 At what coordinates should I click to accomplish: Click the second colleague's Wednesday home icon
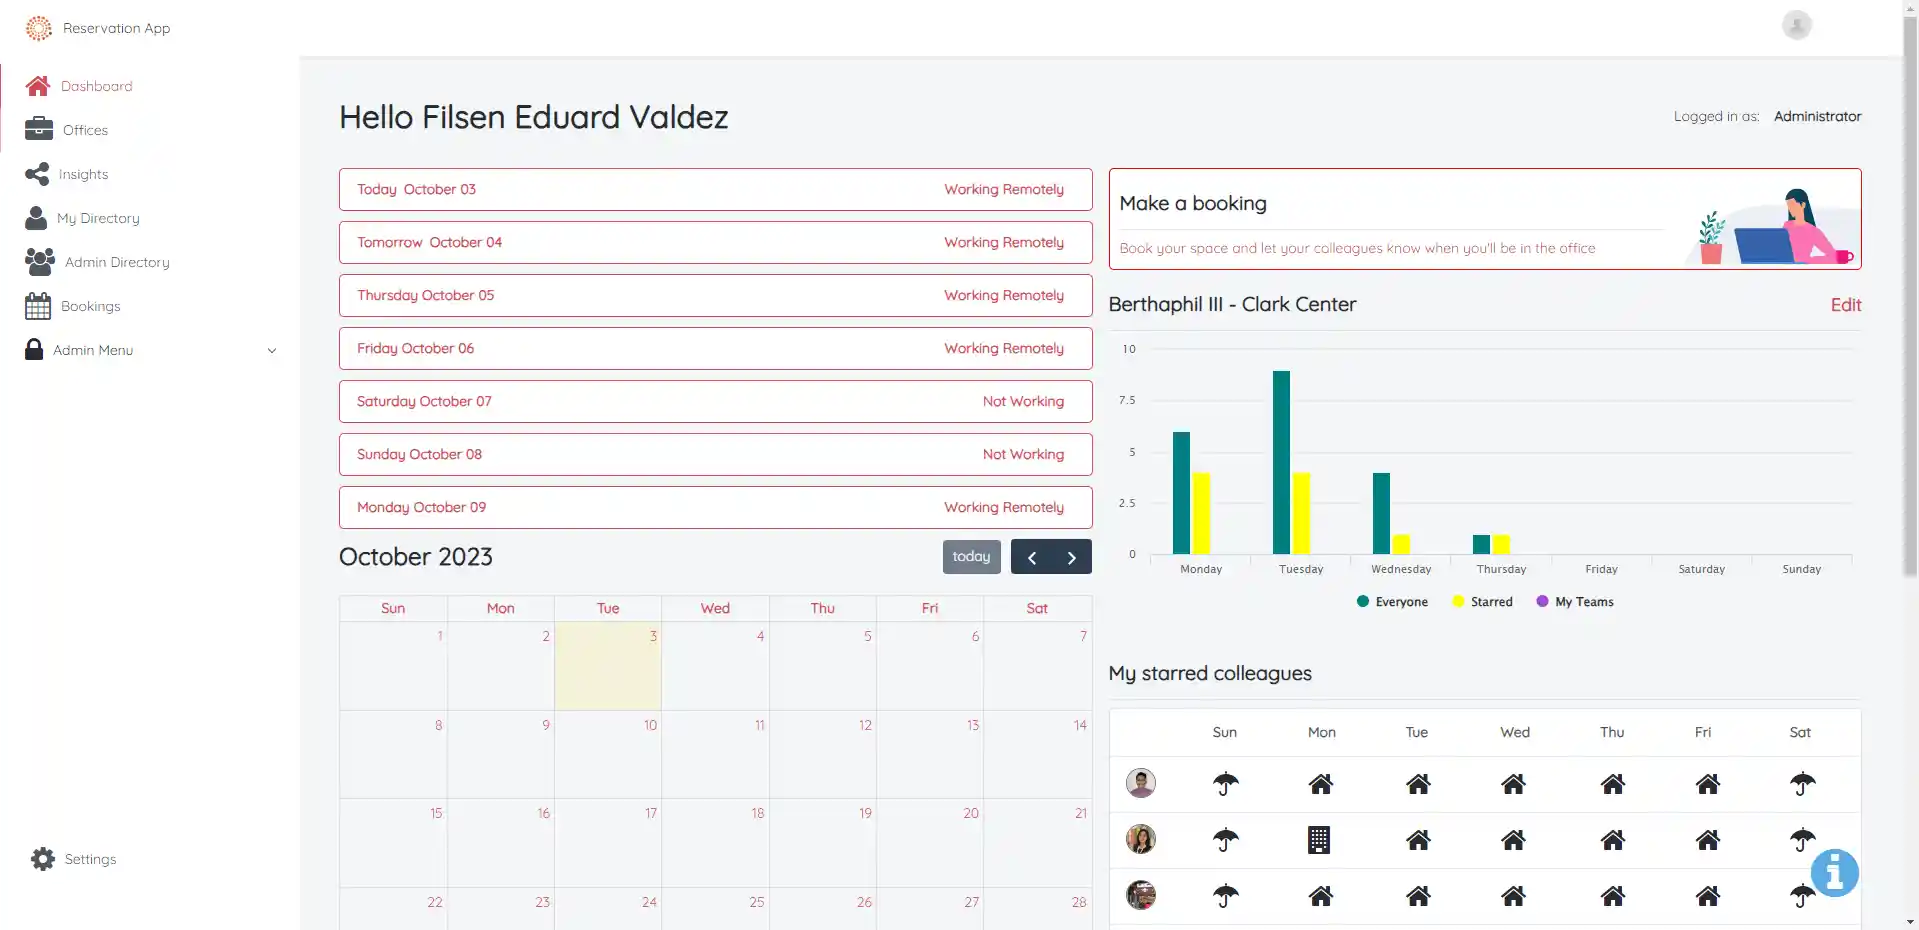coord(1514,840)
